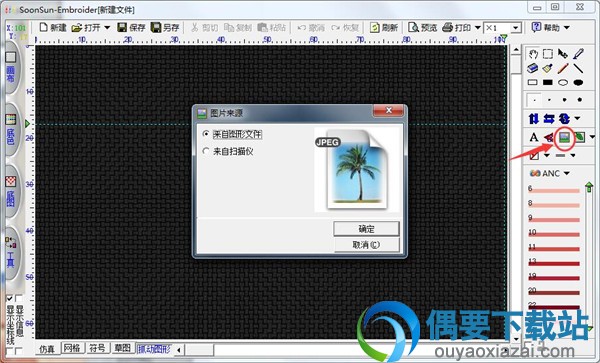The width and height of the screenshot is (600, 363).
Task: Select the filled rectangle shape tool
Action: (548, 82)
